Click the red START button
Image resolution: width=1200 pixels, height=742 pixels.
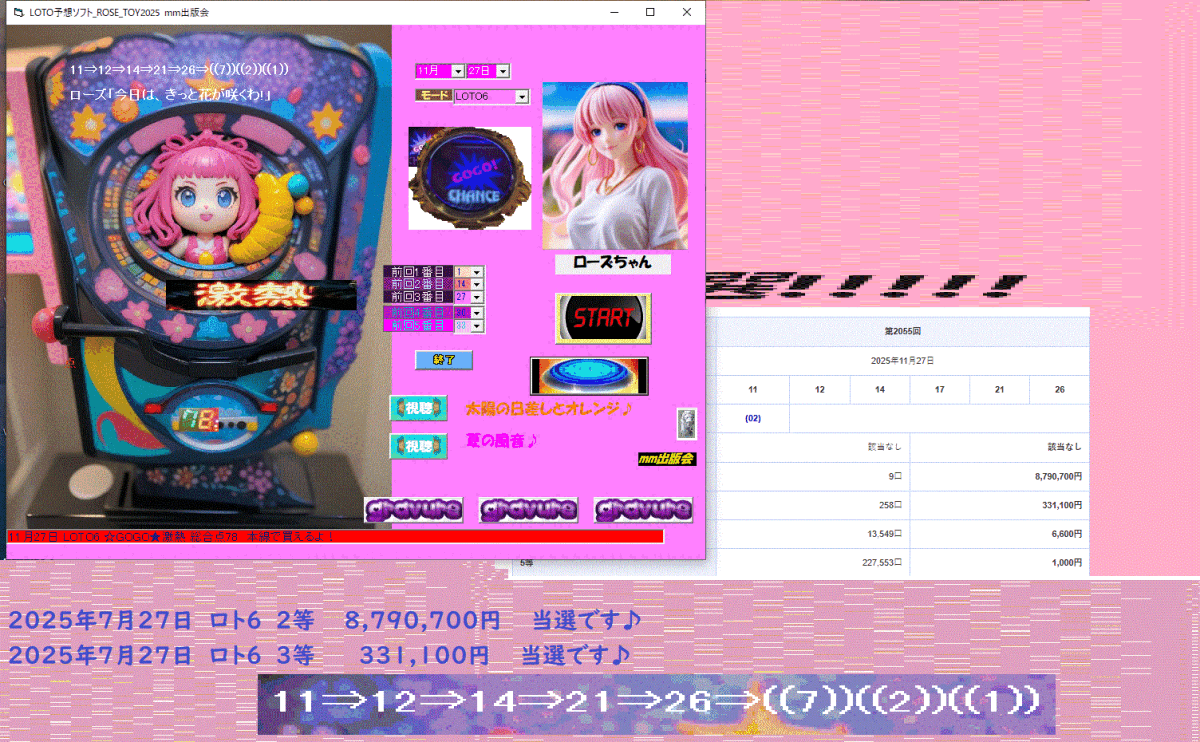602,319
